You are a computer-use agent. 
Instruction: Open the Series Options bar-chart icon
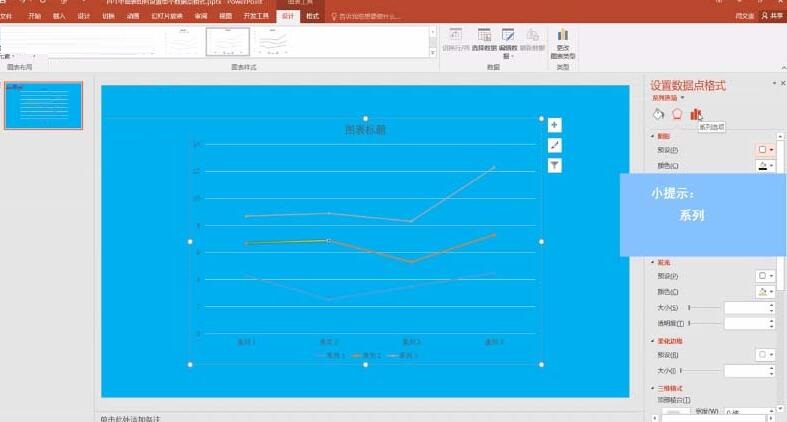pos(696,114)
